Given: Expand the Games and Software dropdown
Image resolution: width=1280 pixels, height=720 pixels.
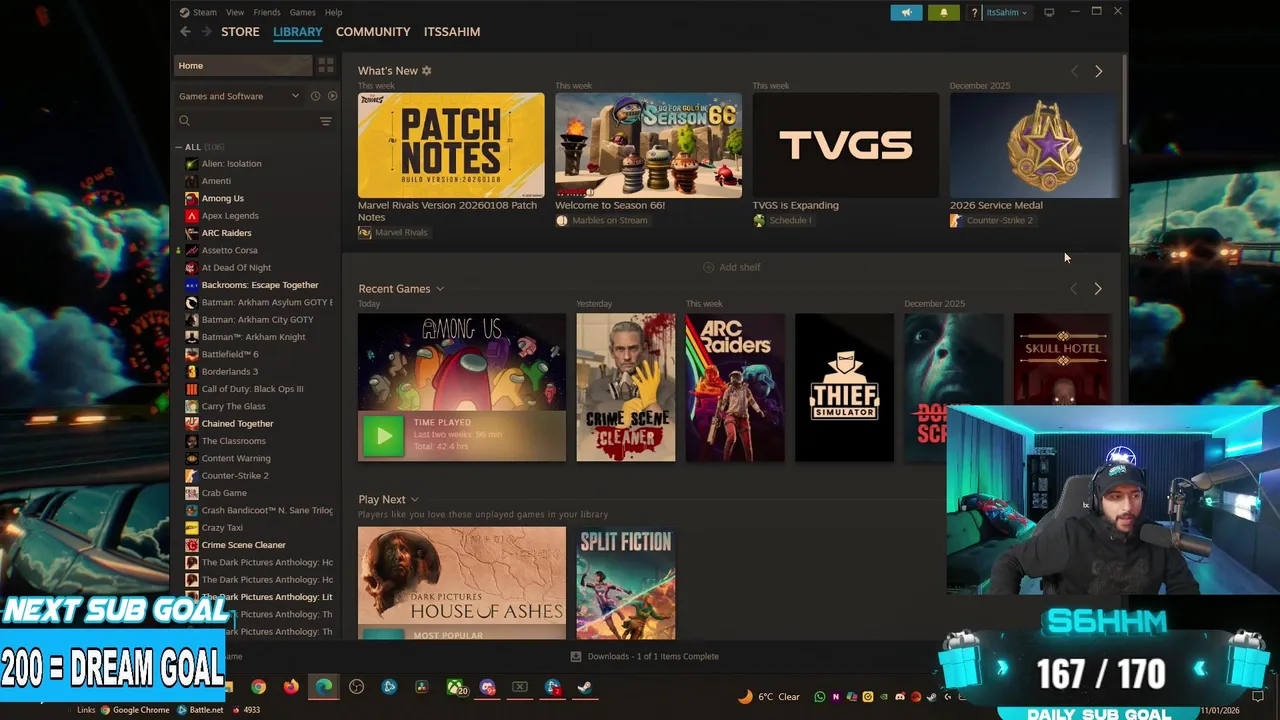Looking at the screenshot, I should (238, 96).
